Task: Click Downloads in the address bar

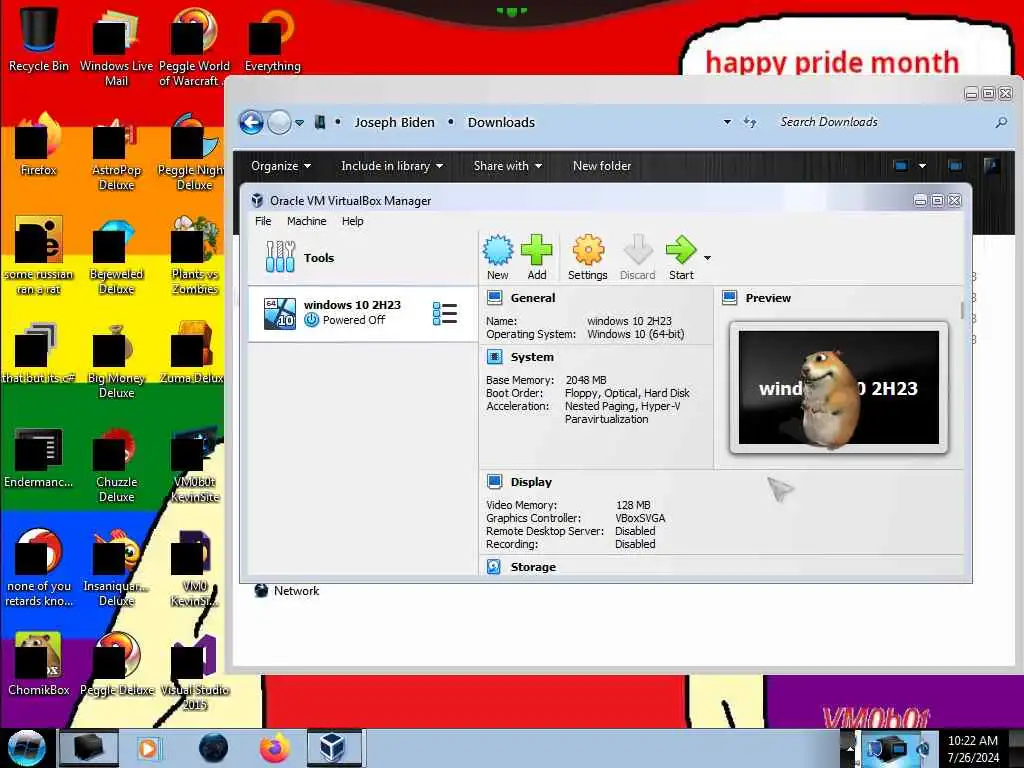Action: click(501, 122)
